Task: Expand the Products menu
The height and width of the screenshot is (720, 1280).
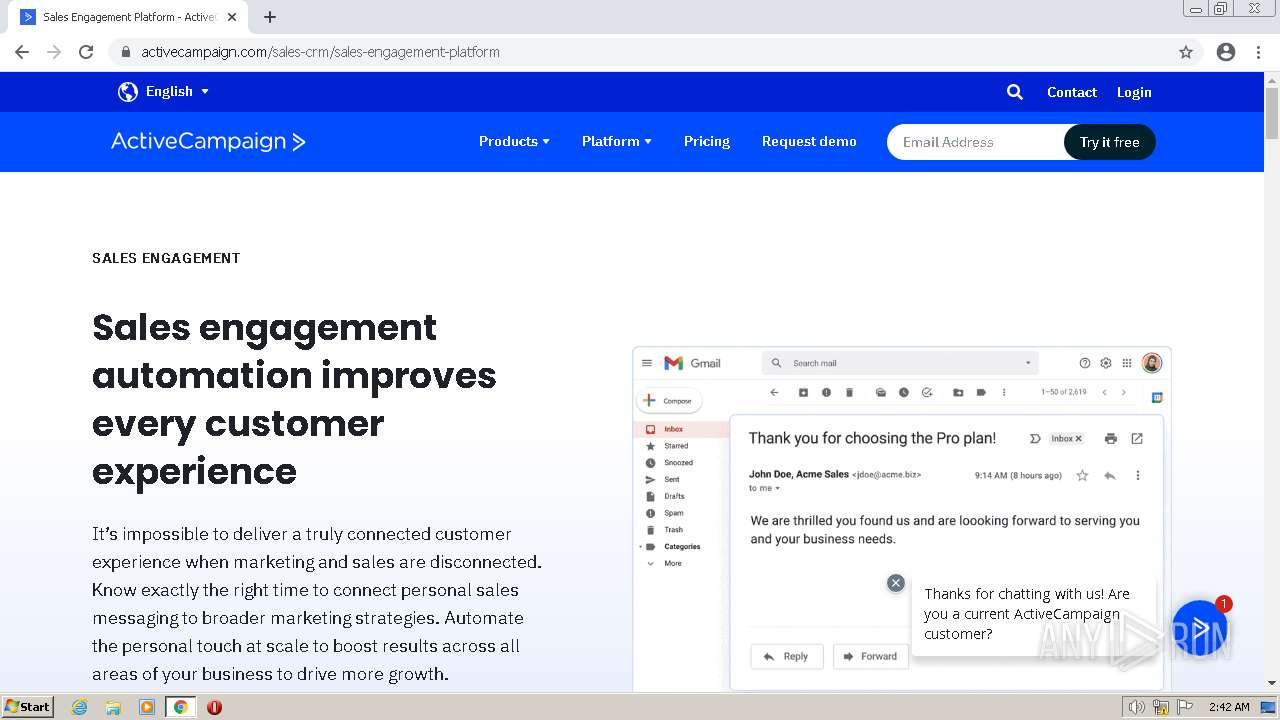Action: click(x=514, y=141)
